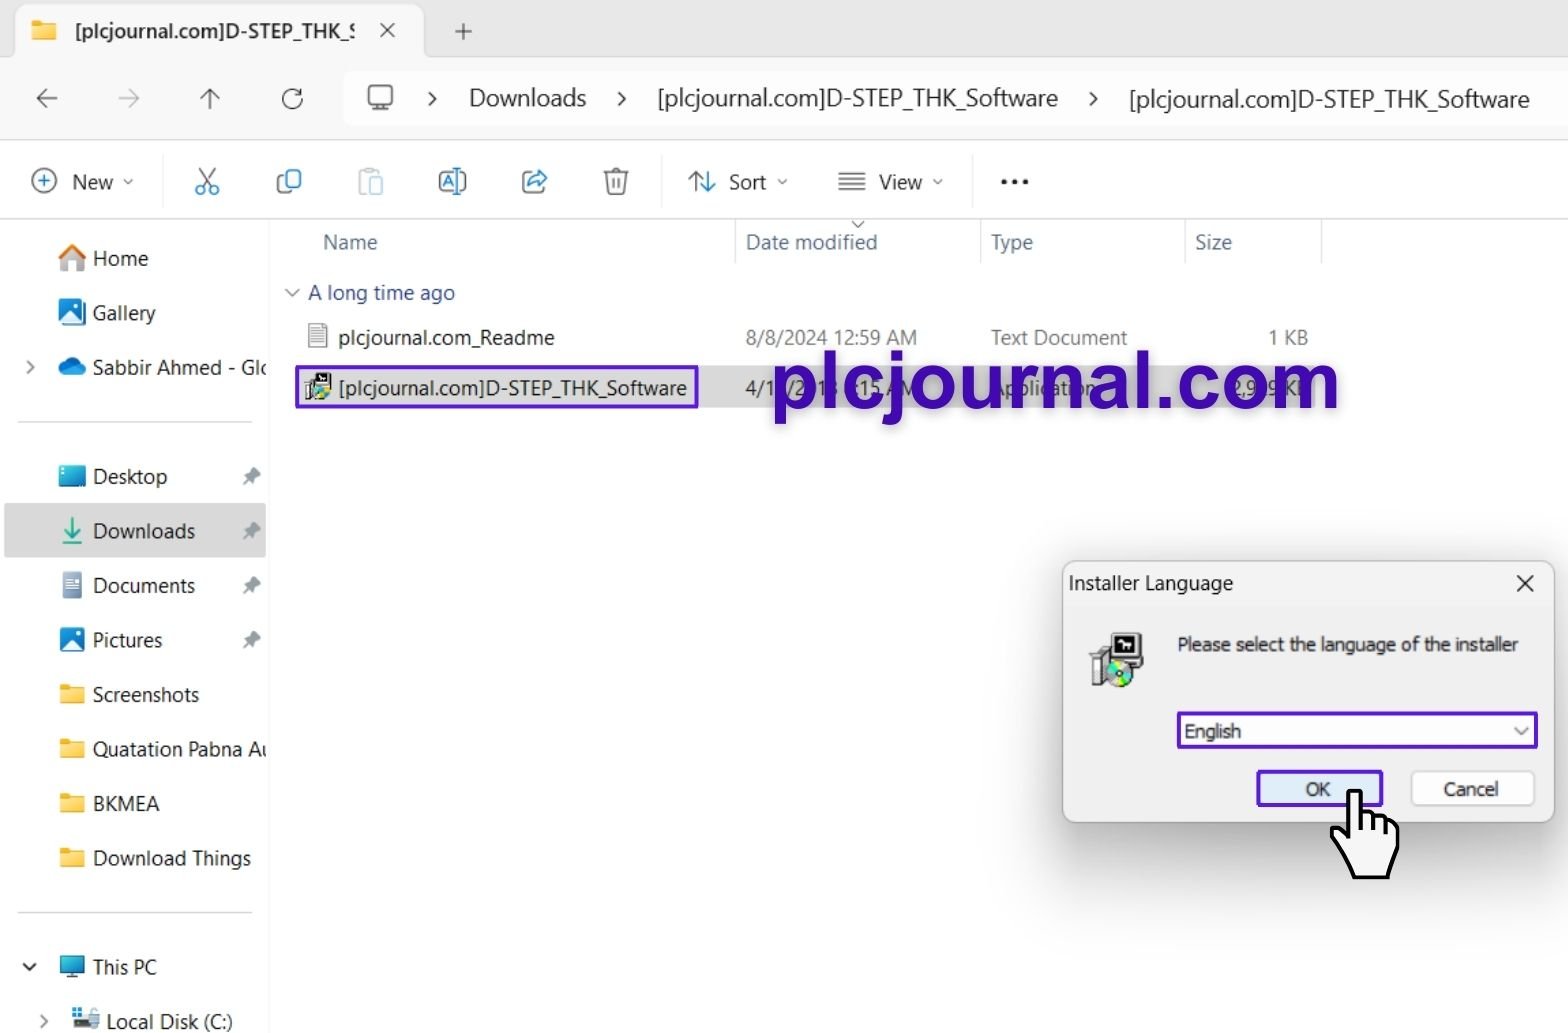Viewport: 1568px width, 1033px height.
Task: Open the View layout dropdown
Action: click(890, 182)
